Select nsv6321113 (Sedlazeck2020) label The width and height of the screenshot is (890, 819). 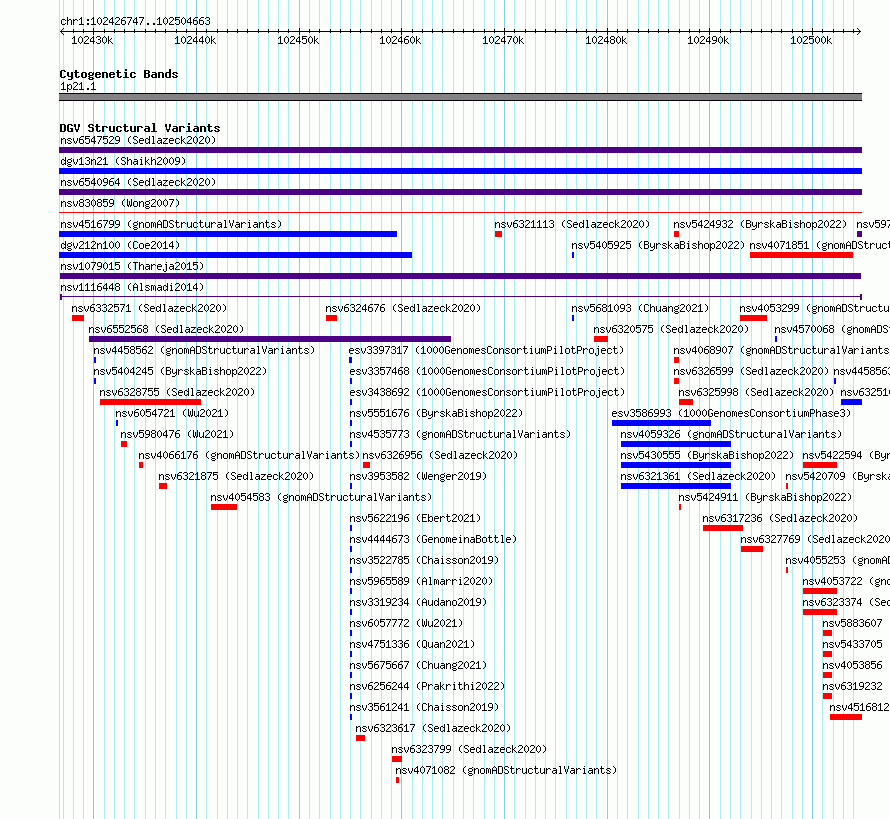572,224
